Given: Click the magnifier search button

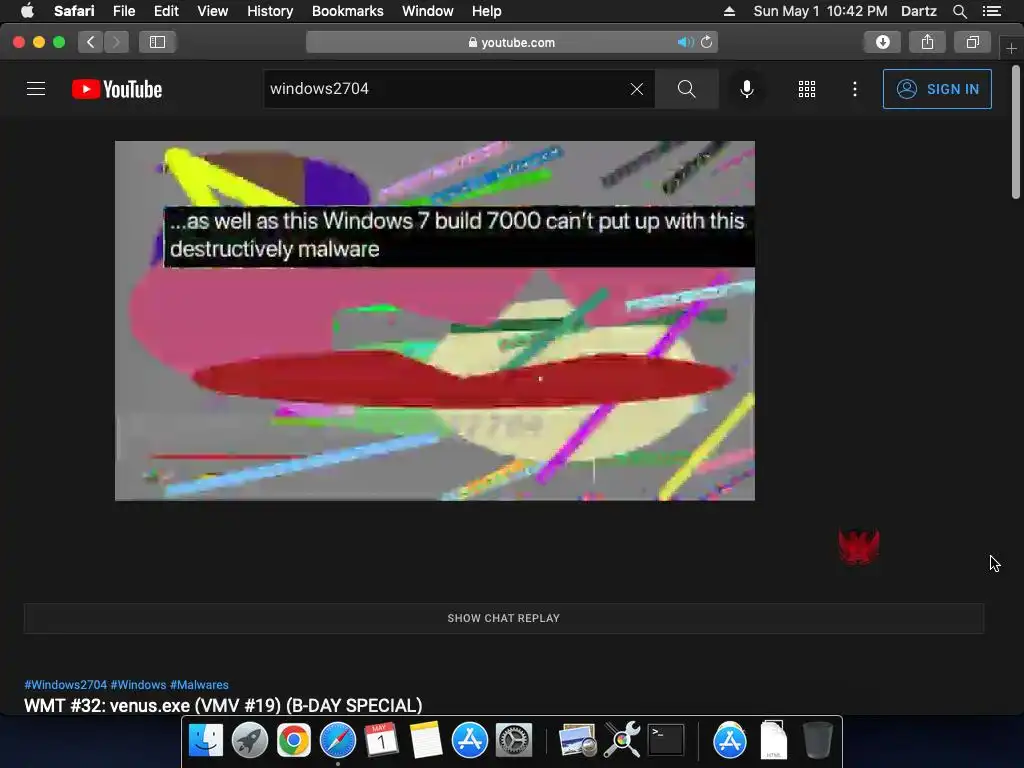Looking at the screenshot, I should click(686, 89).
